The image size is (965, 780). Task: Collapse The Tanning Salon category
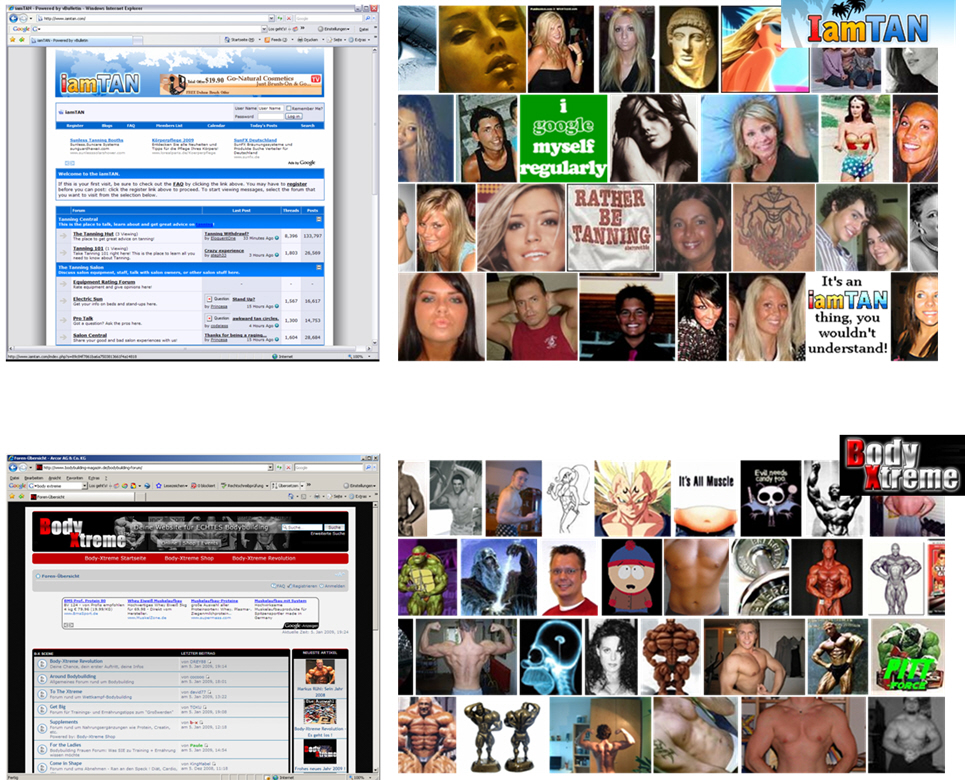pyautogui.click(x=319, y=267)
